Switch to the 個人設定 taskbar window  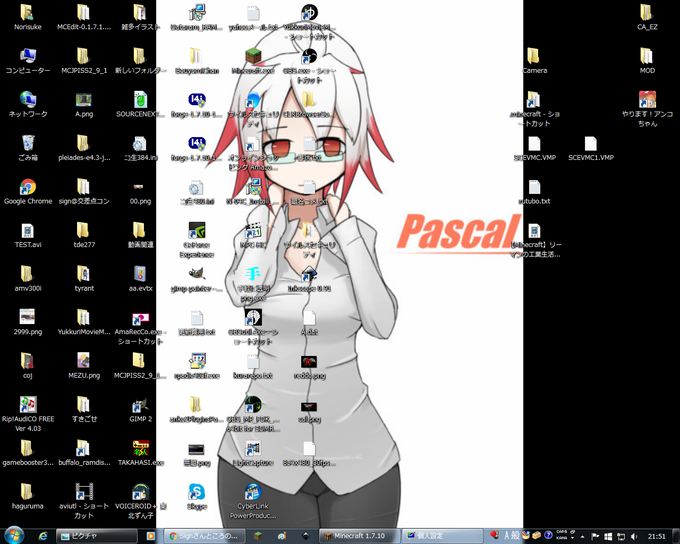442,536
